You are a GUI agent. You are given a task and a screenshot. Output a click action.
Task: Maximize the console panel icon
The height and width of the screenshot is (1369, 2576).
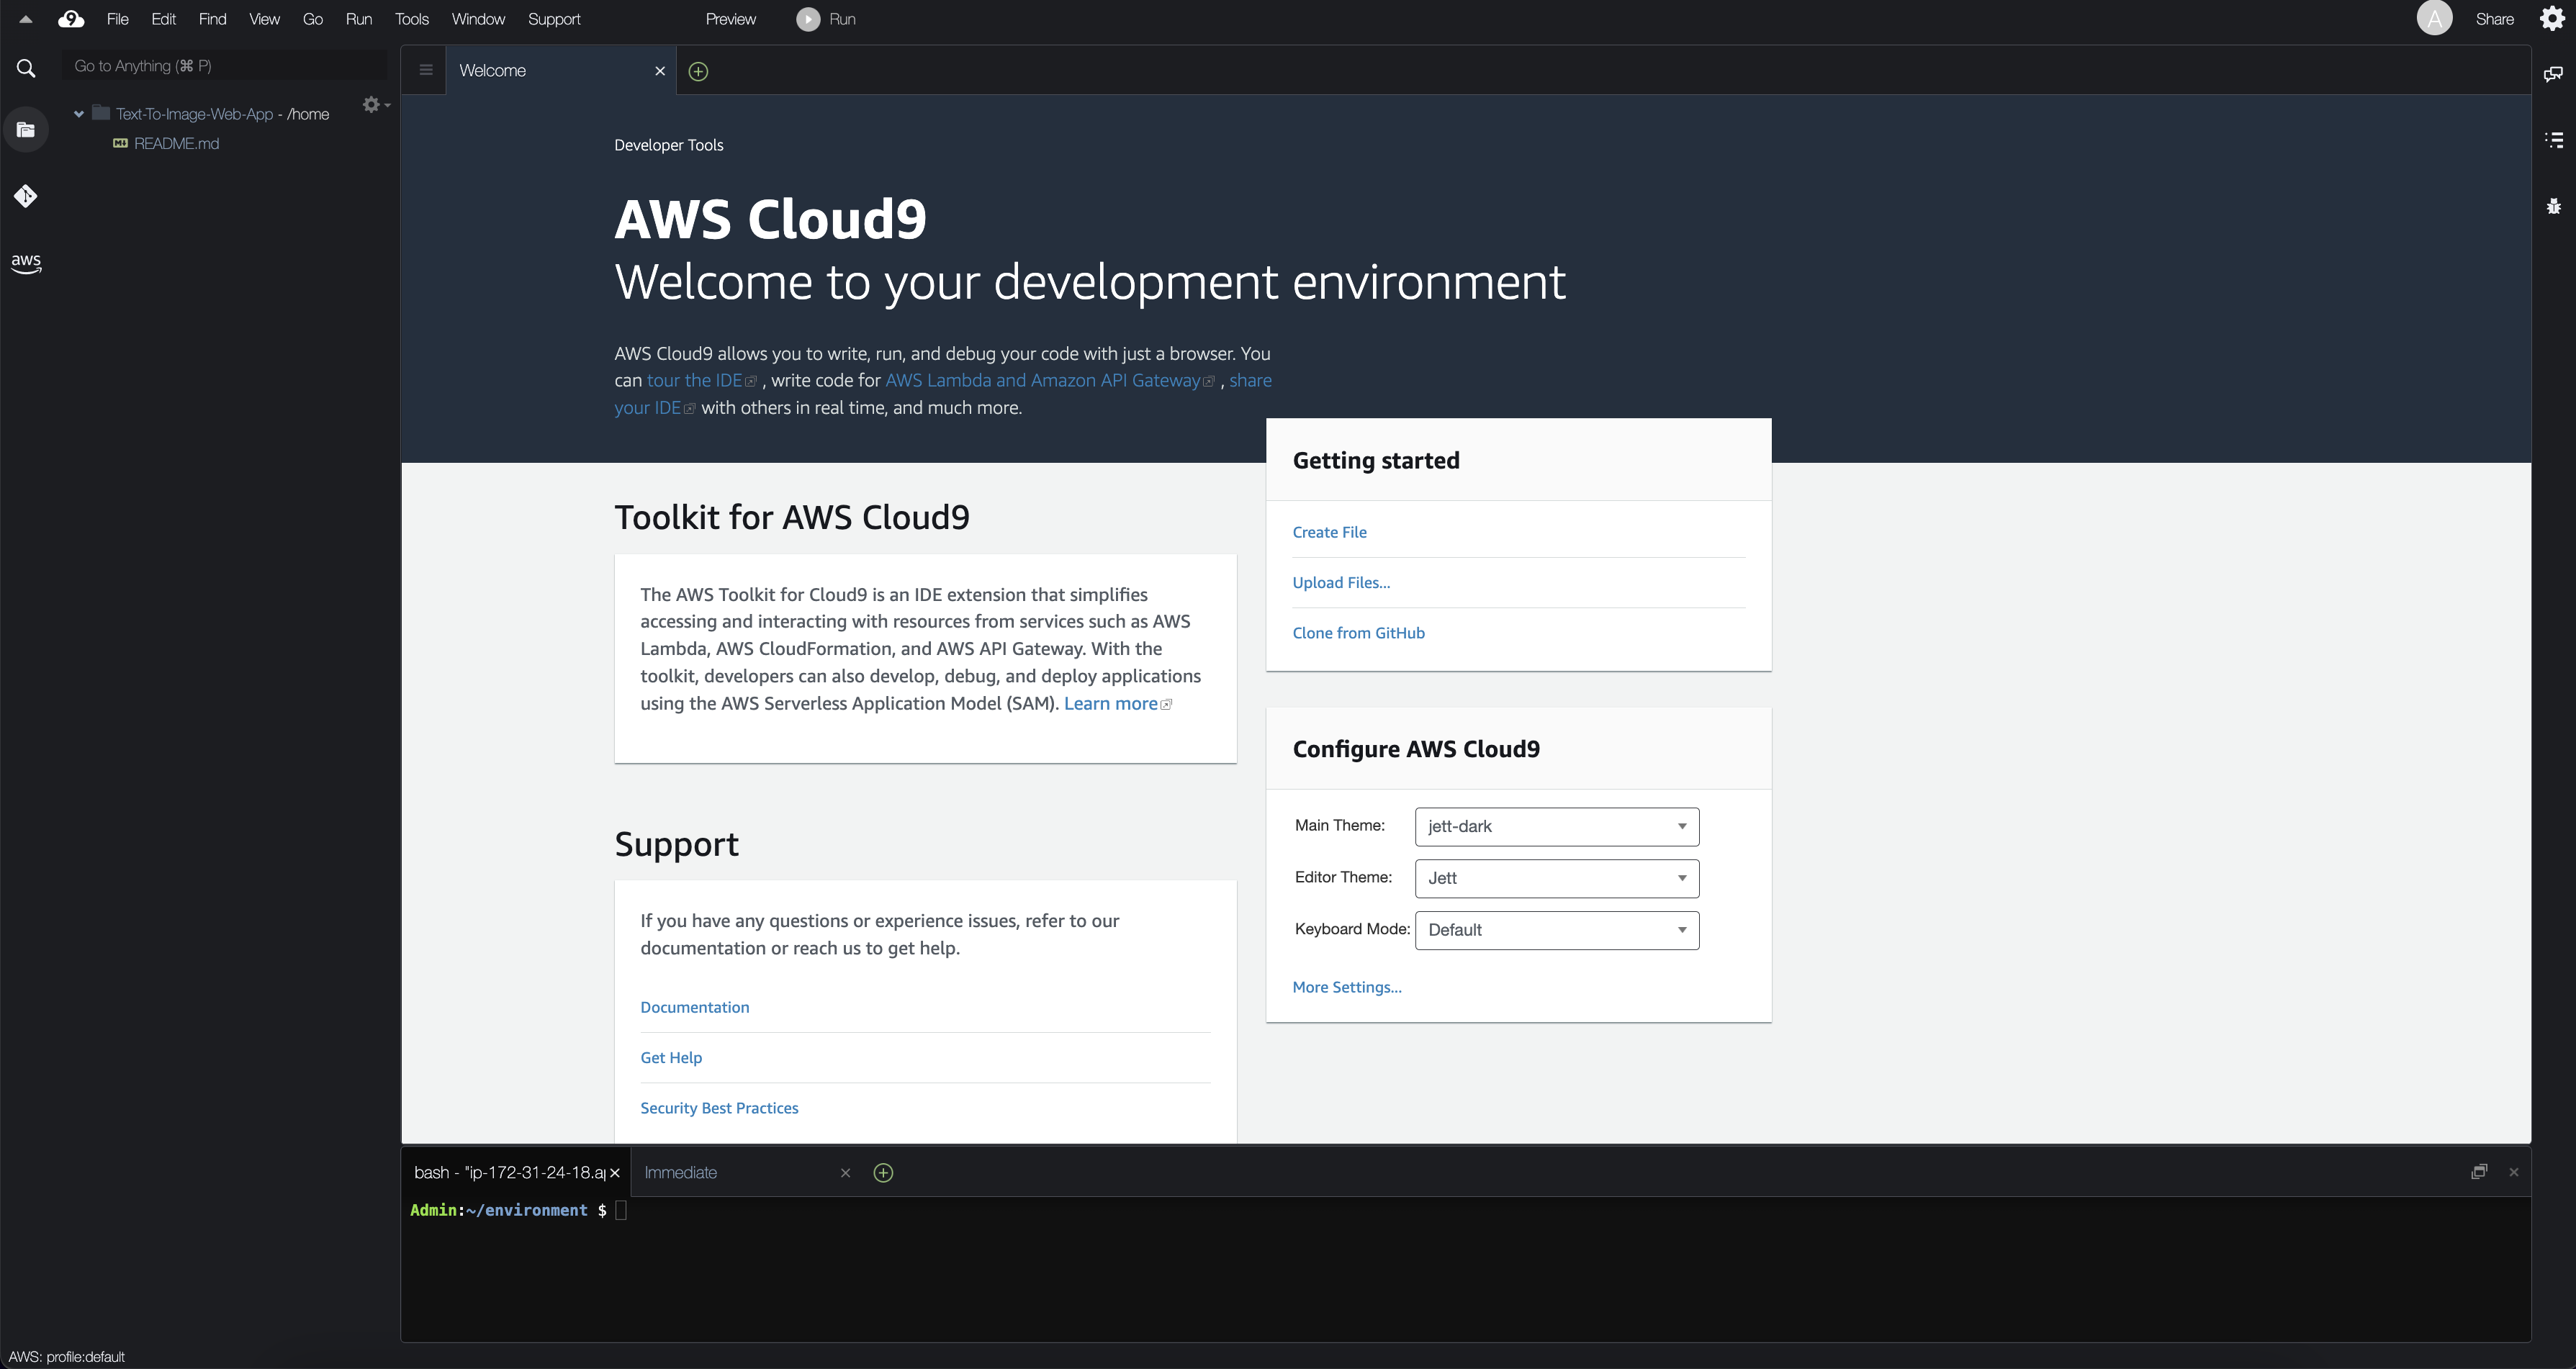point(2479,1172)
